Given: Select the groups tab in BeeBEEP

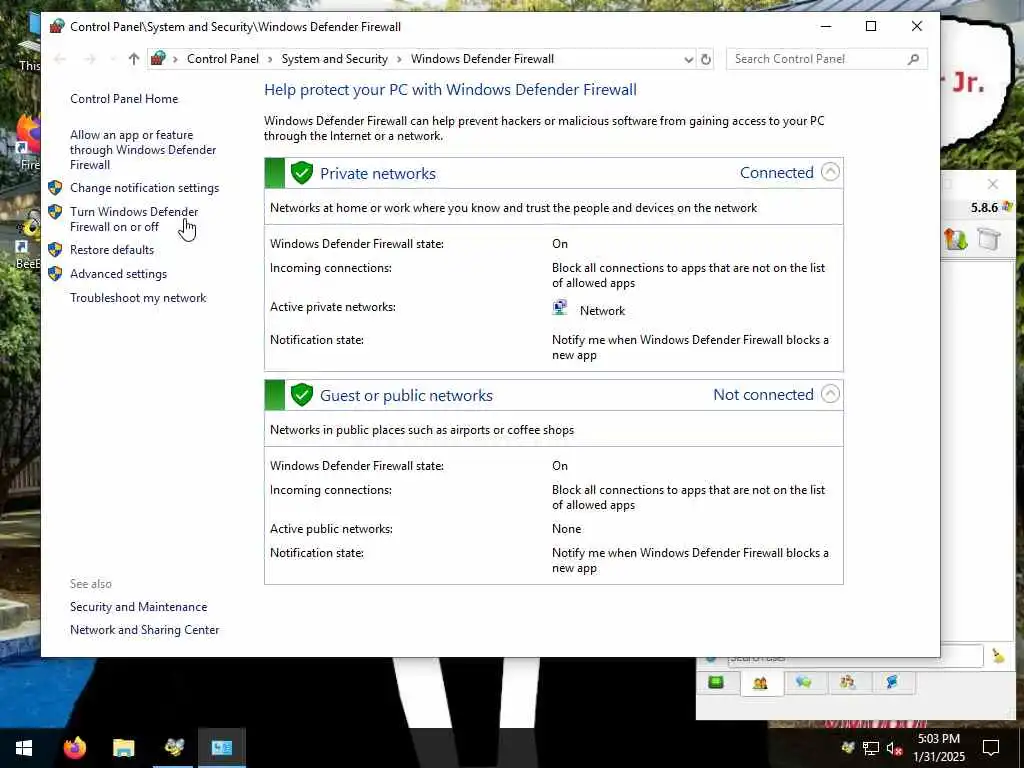Looking at the screenshot, I should 847,682.
